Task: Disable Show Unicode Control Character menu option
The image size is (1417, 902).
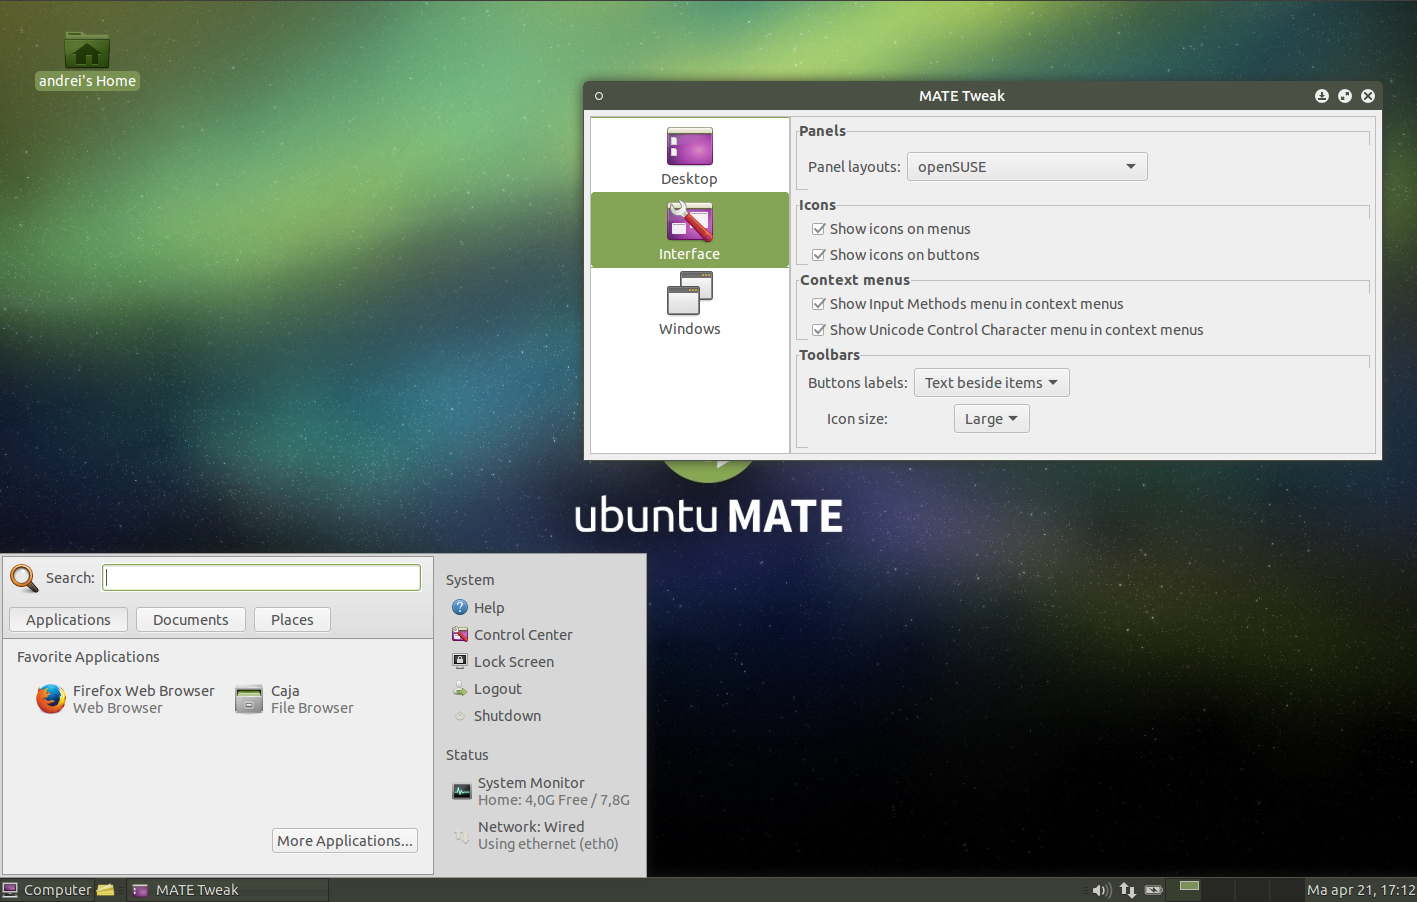Action: click(818, 329)
